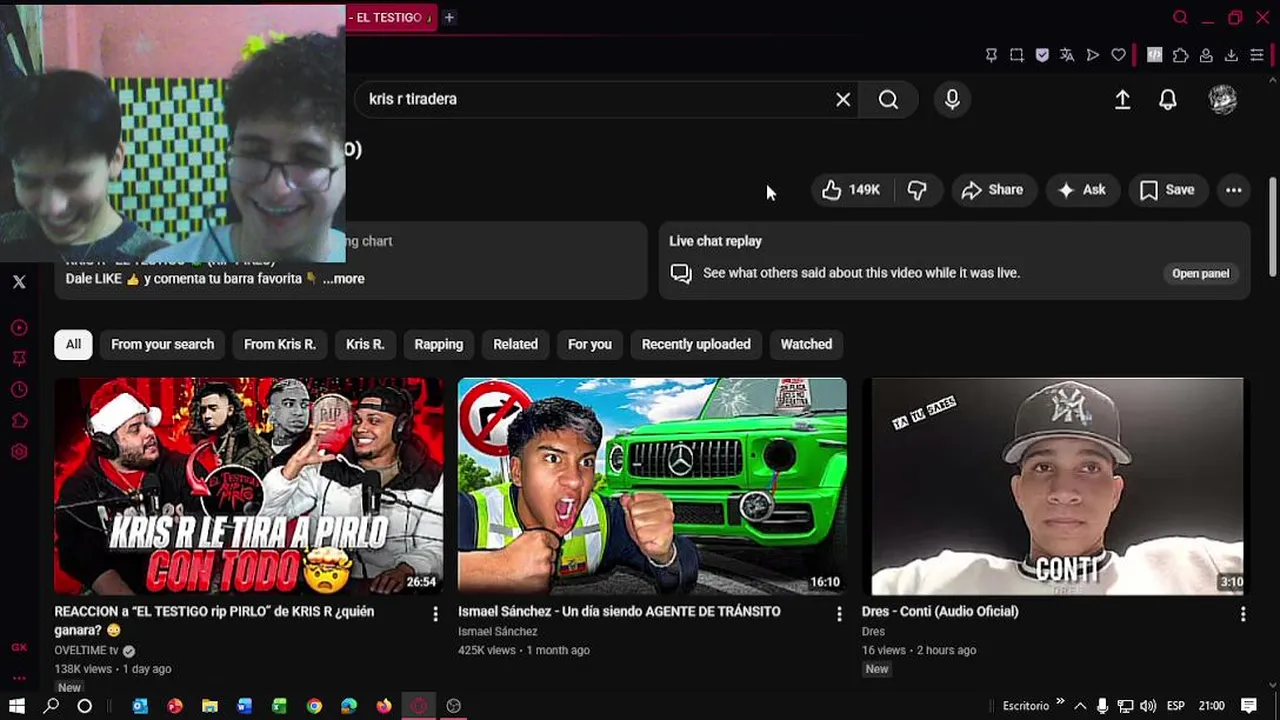Viewport: 1280px width, 720px height.
Task: Open options menu for REACCION video
Action: click(x=435, y=614)
